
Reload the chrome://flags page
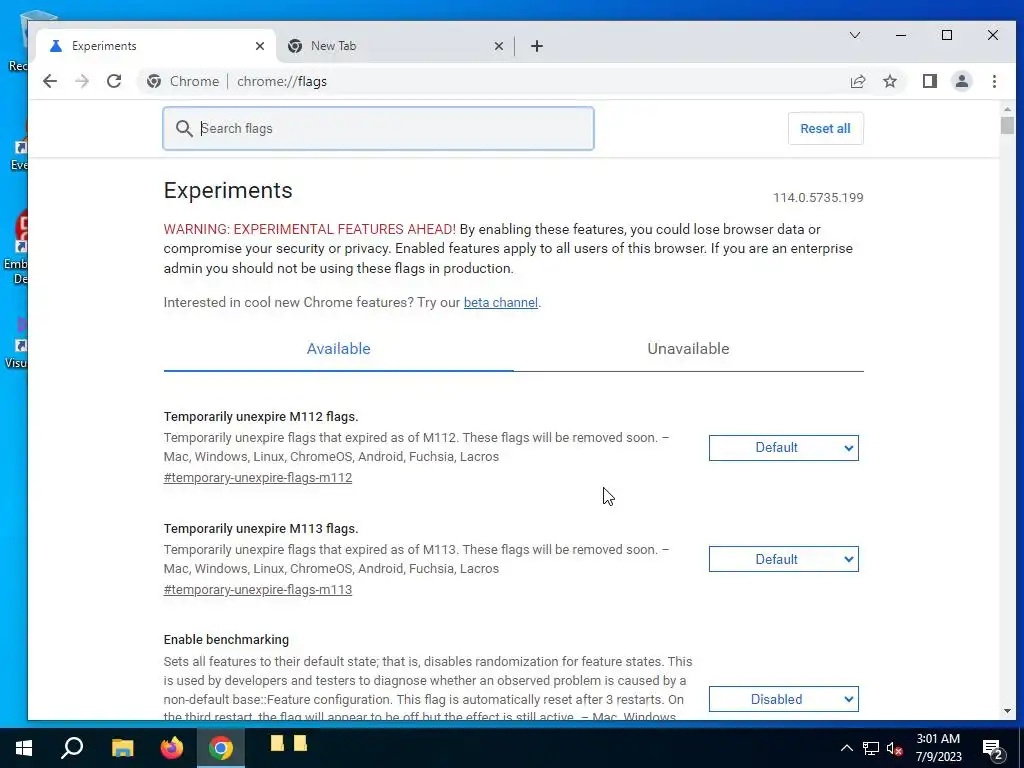[114, 81]
